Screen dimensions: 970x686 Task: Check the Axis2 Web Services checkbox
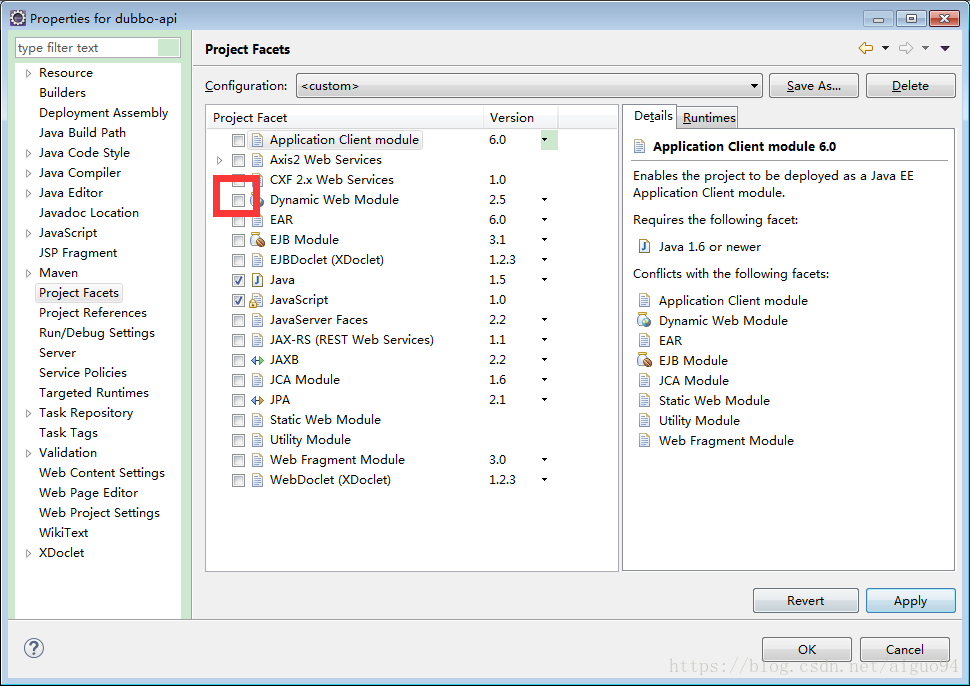(x=238, y=160)
